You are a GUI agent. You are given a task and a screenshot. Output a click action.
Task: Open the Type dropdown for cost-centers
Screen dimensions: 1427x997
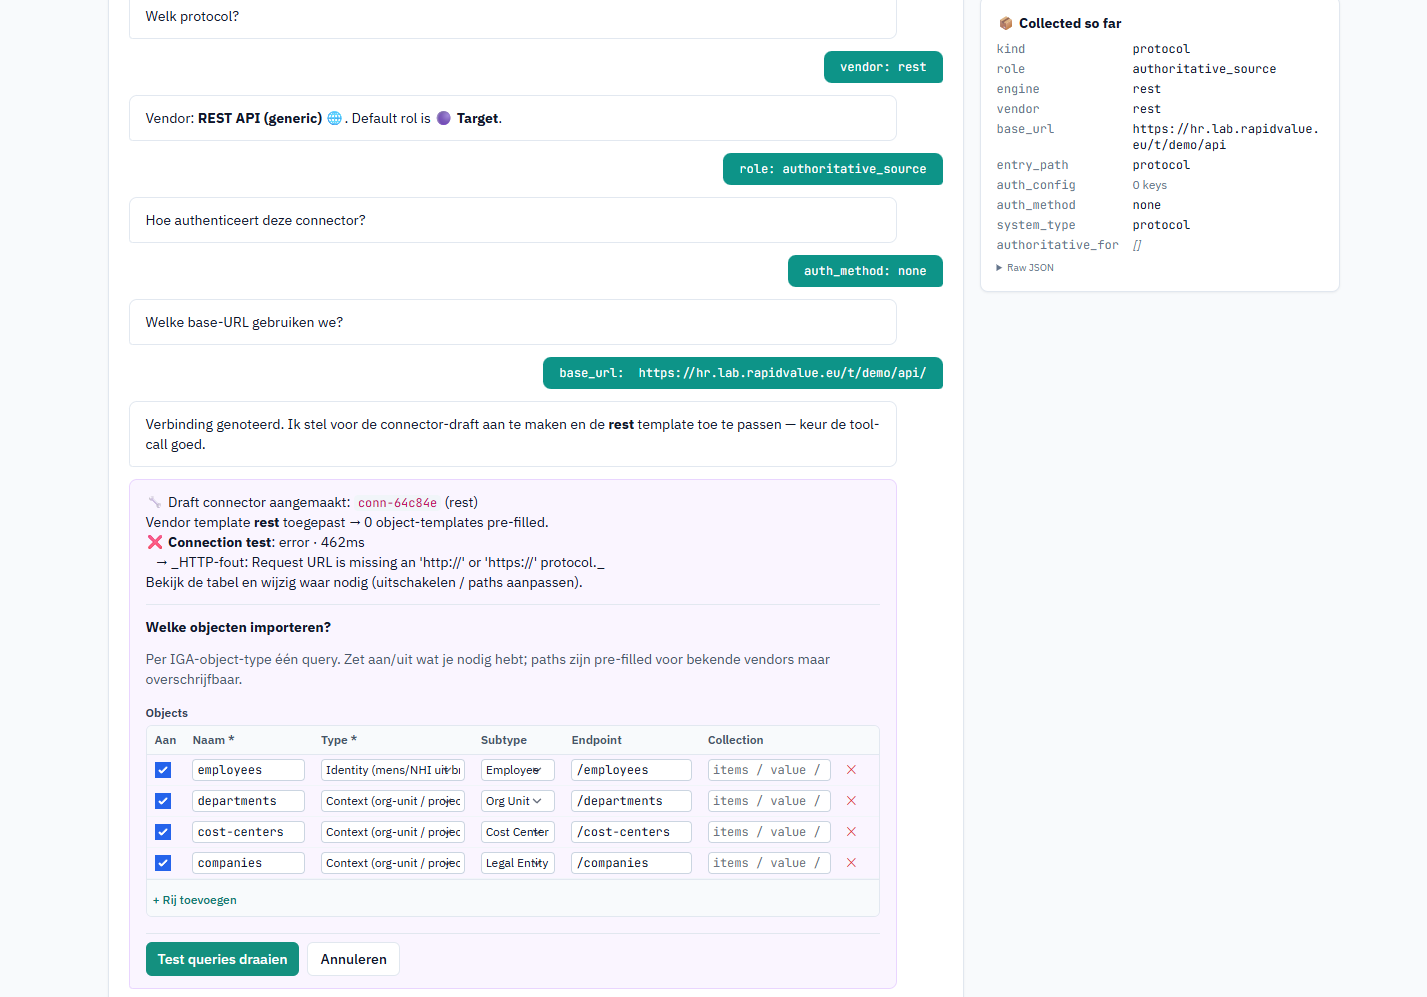coord(393,832)
